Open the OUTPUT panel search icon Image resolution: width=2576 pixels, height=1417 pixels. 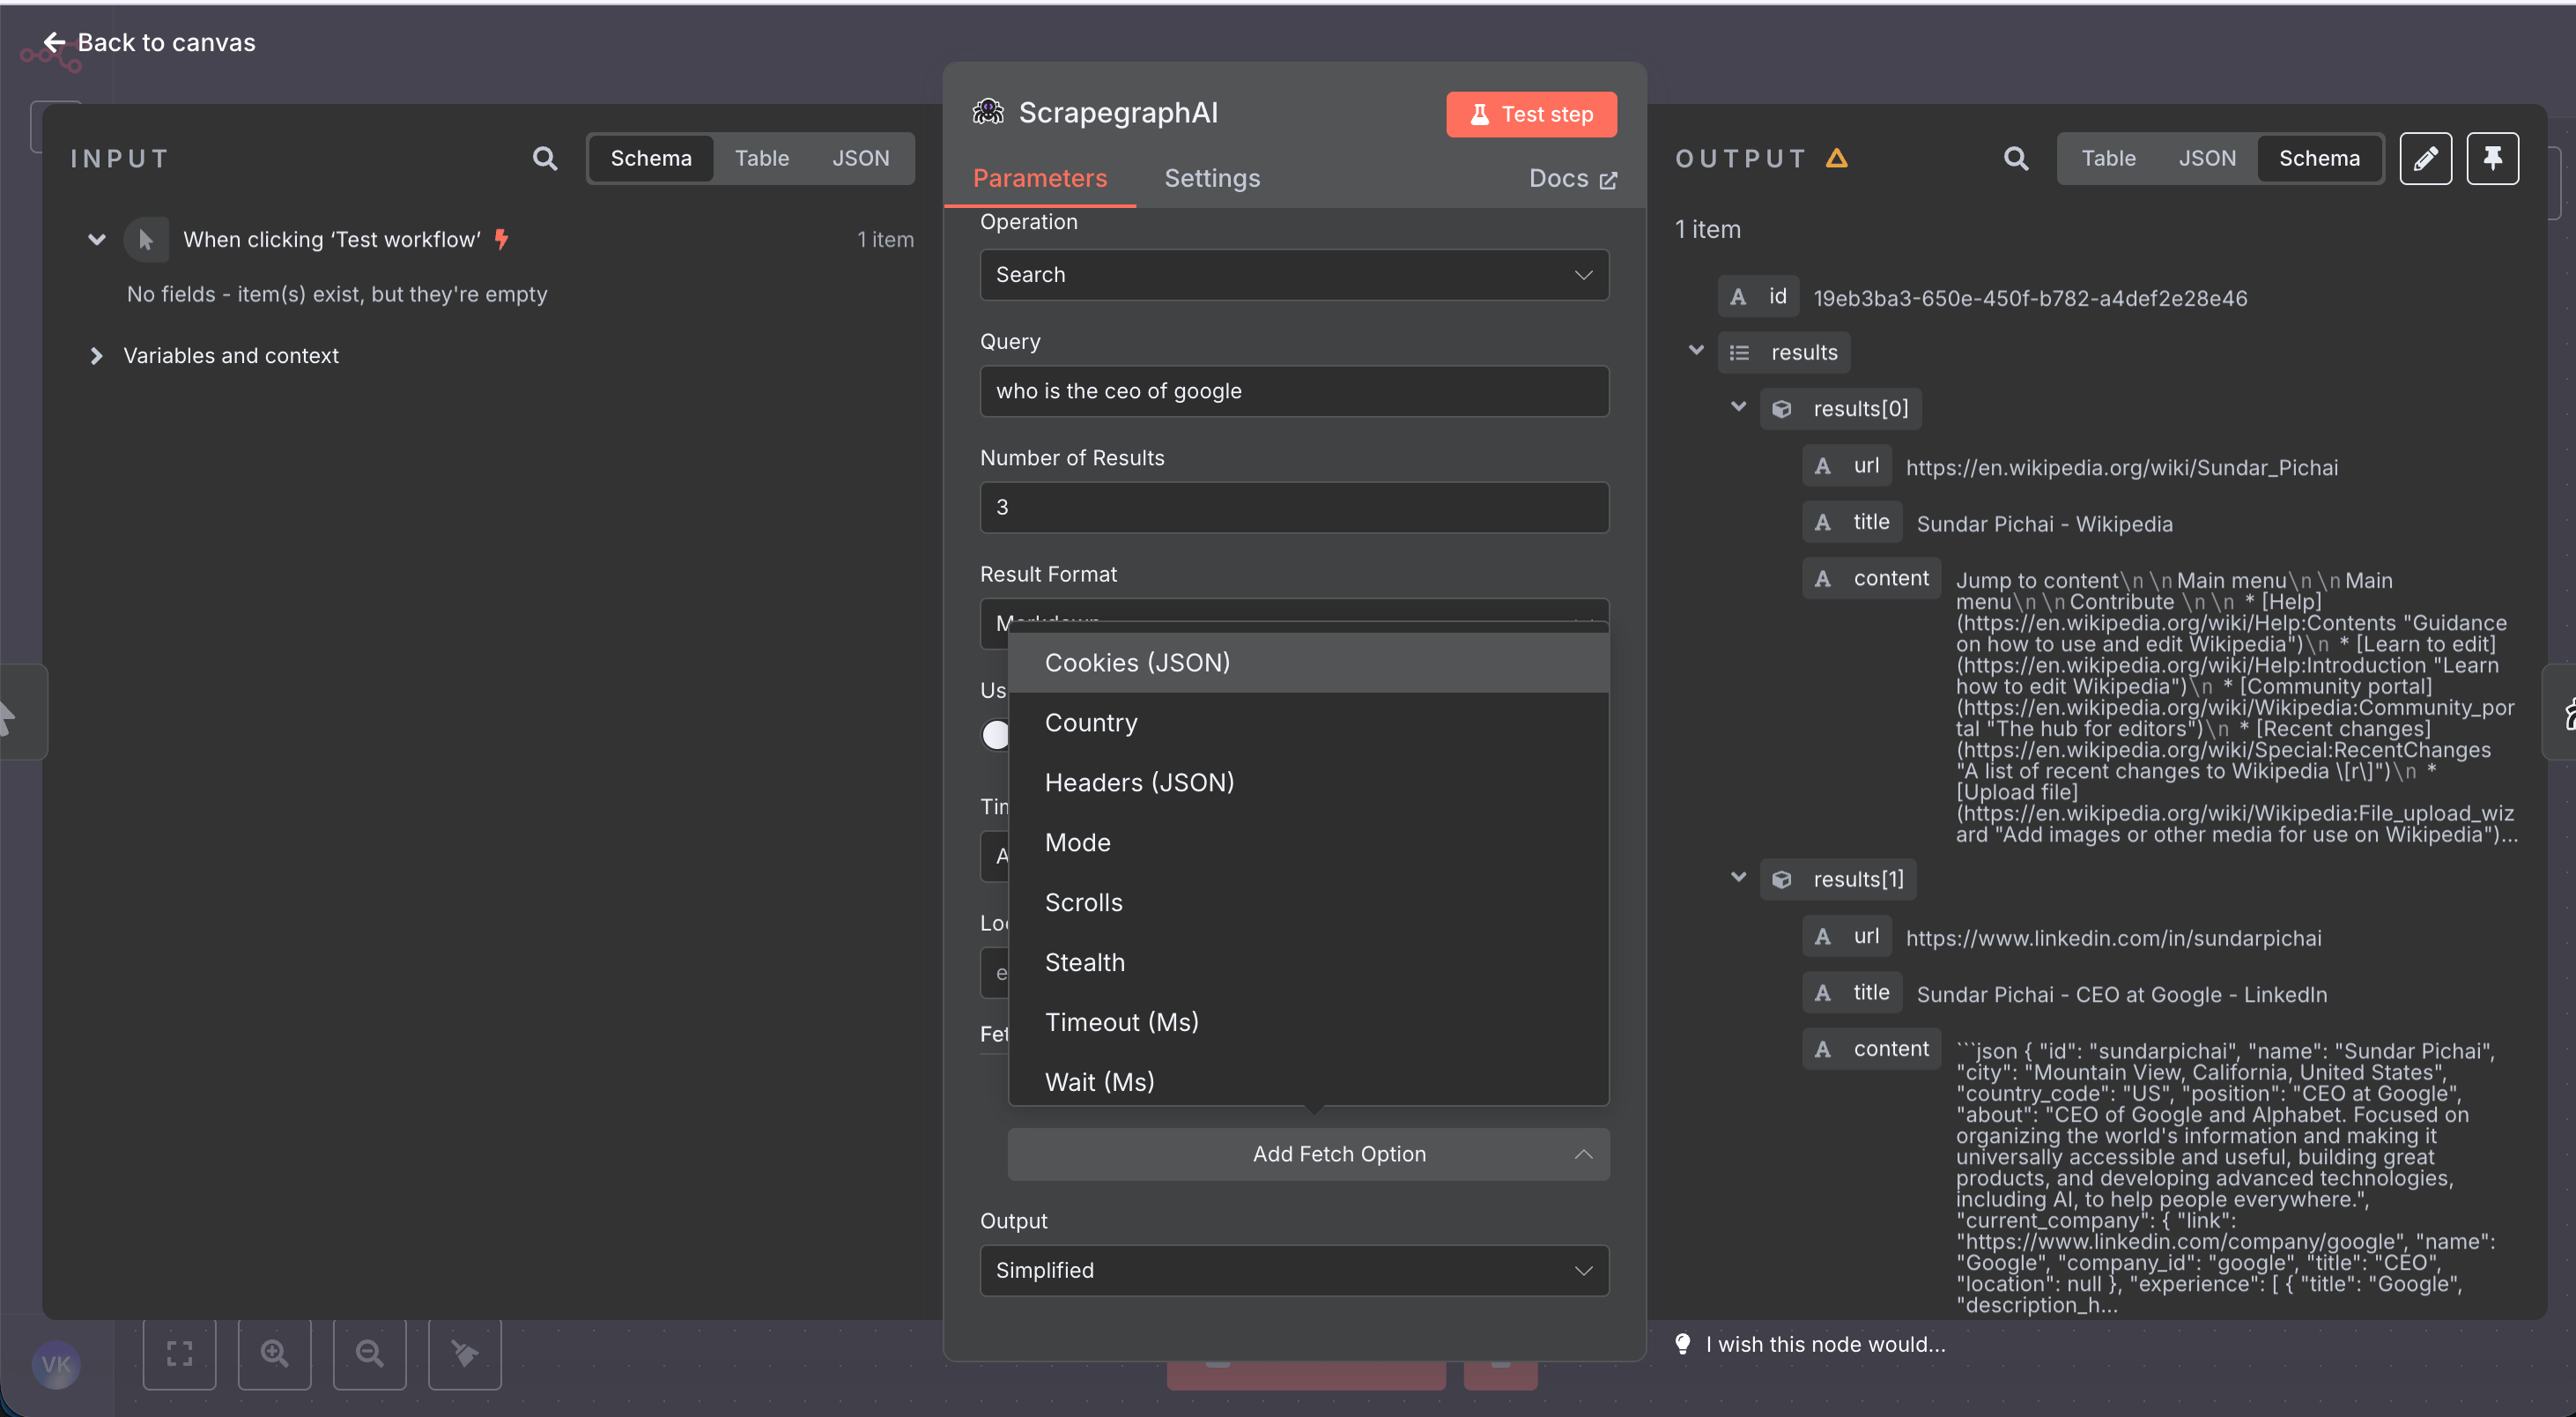[x=2016, y=158]
